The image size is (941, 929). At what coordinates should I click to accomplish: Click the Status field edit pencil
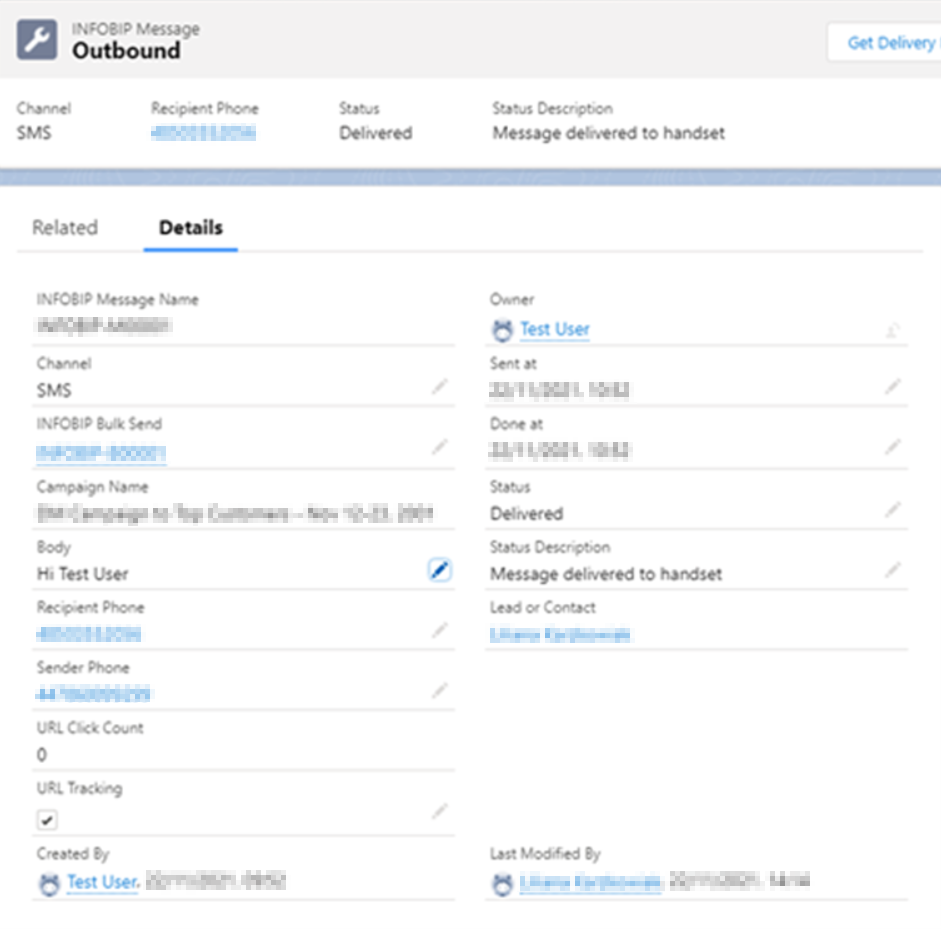click(892, 510)
